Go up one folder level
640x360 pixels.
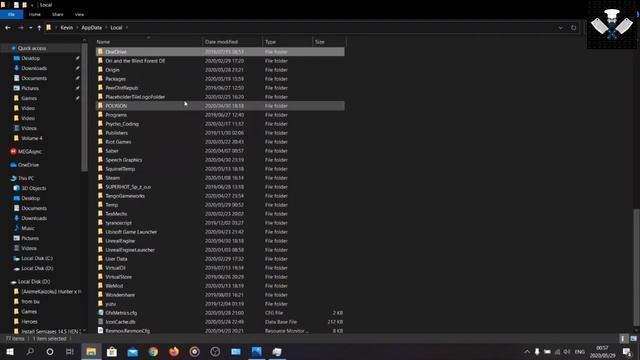click(39, 28)
